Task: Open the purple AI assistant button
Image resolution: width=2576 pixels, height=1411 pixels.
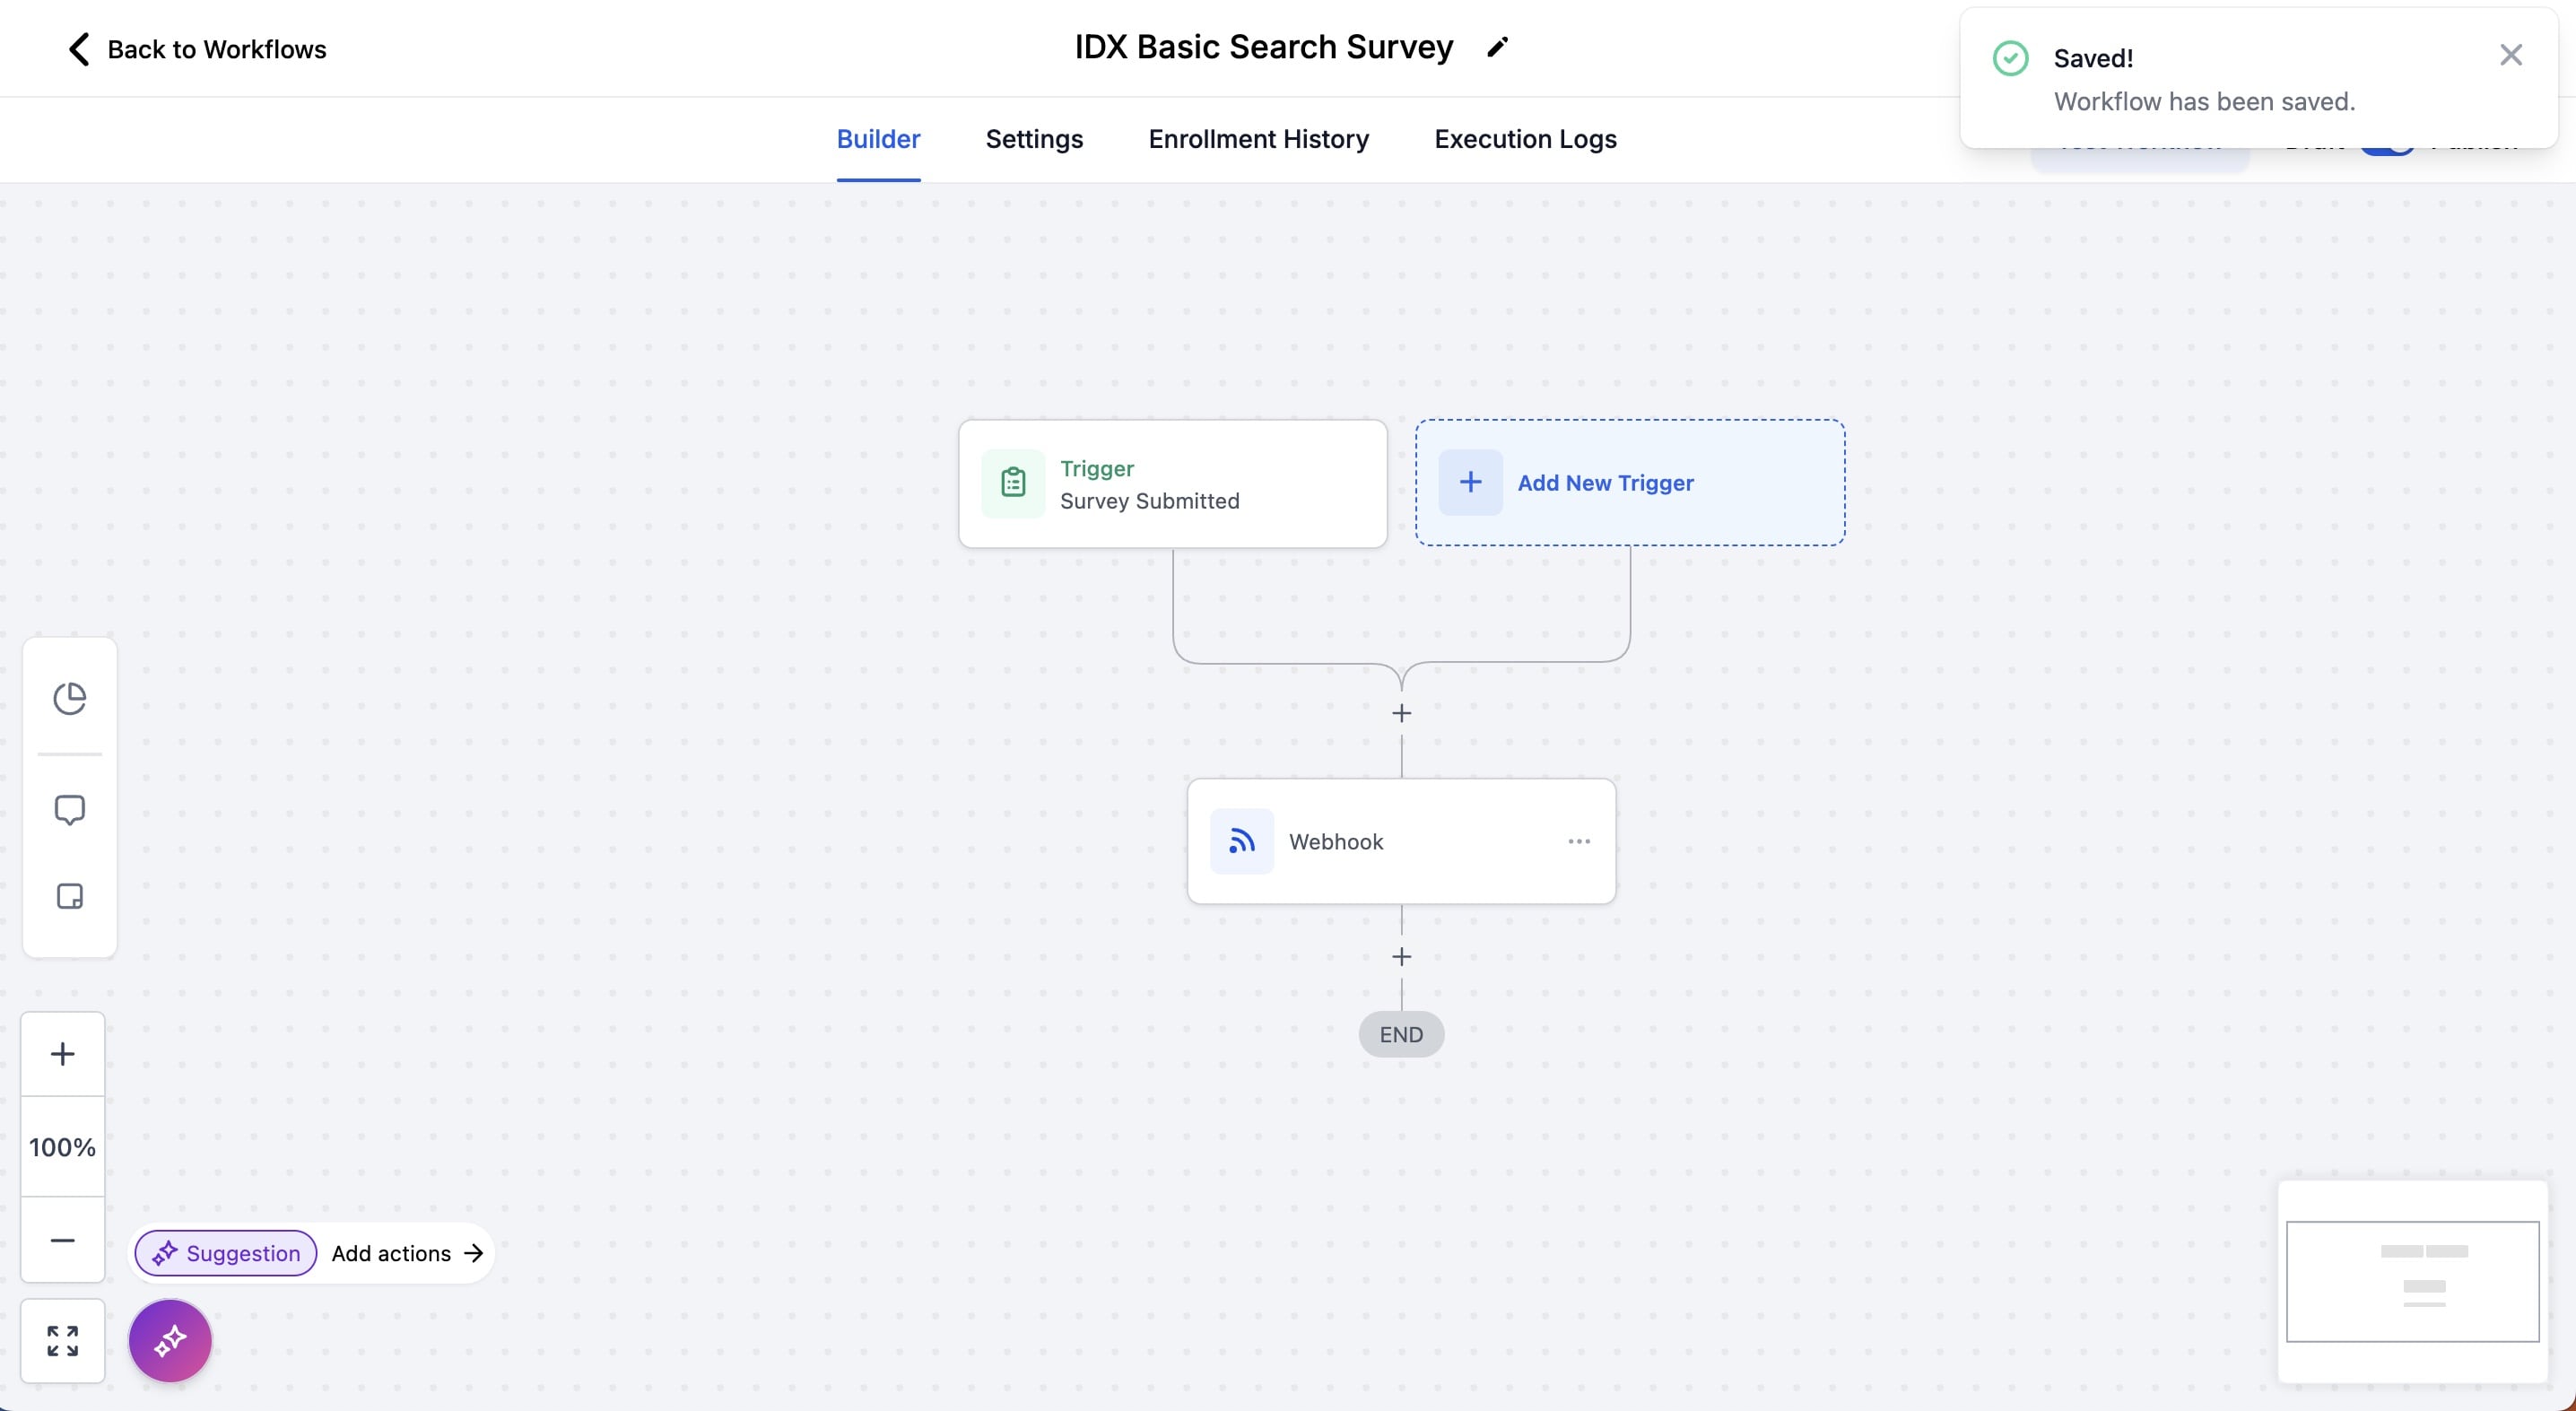Action: coord(170,1340)
